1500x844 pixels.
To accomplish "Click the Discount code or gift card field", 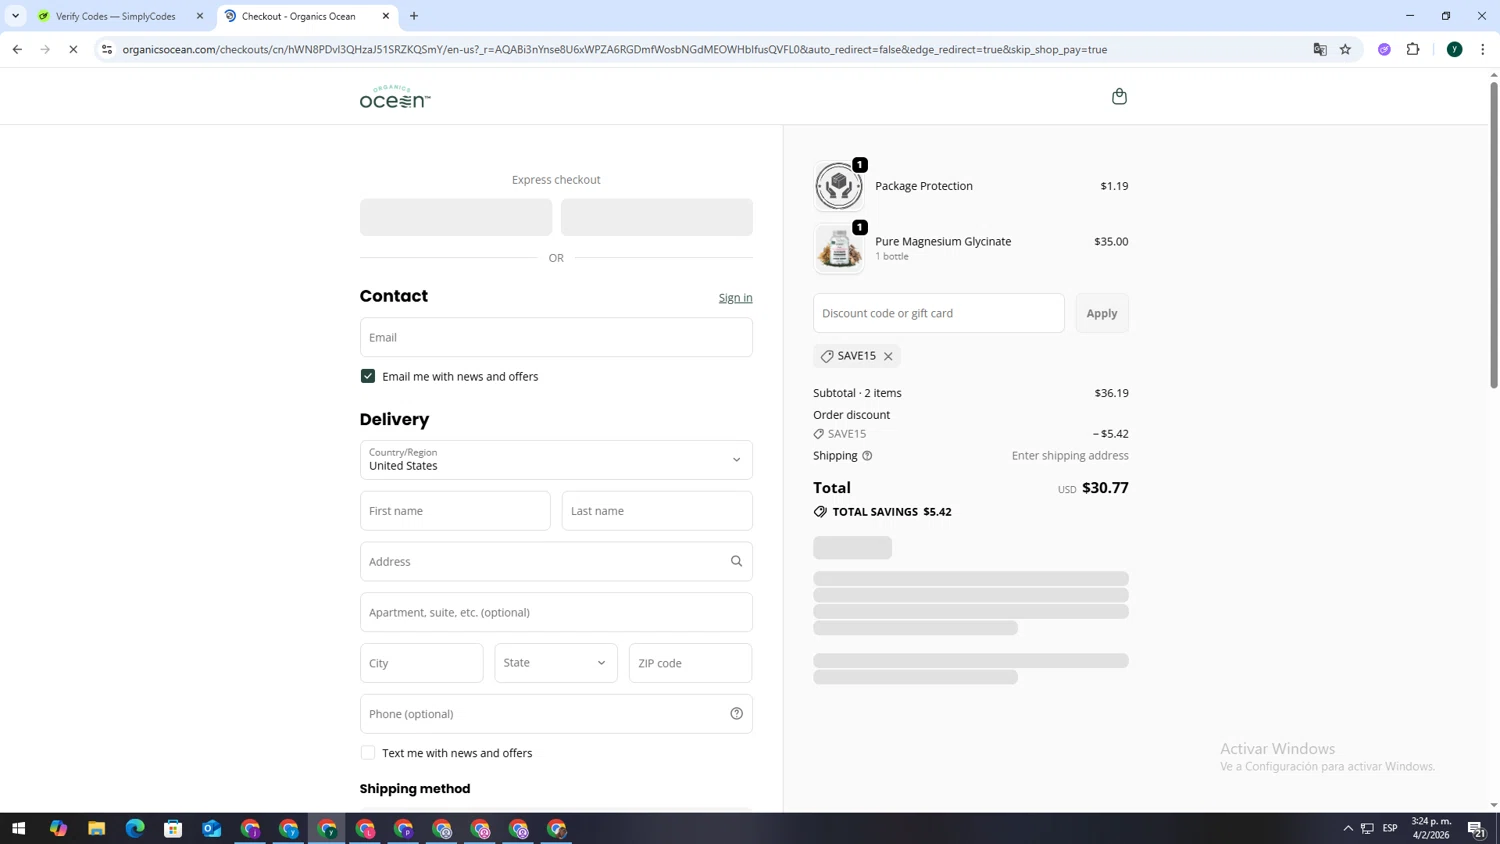I will pos(939,313).
